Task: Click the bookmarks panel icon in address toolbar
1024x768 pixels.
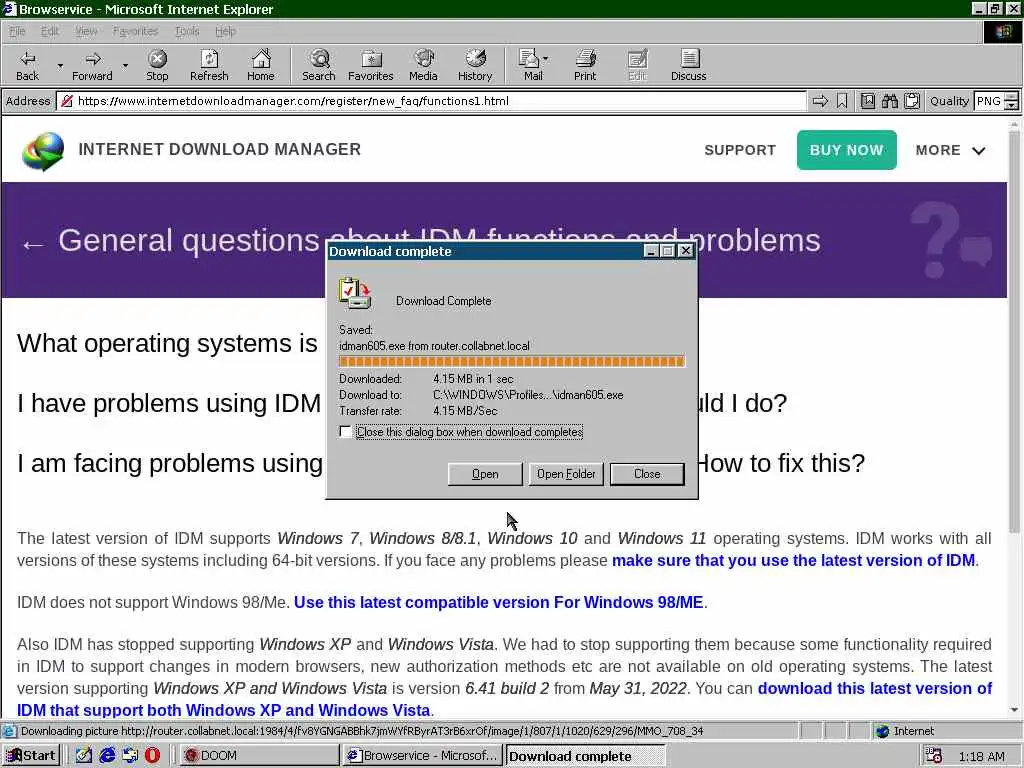Action: (868, 101)
